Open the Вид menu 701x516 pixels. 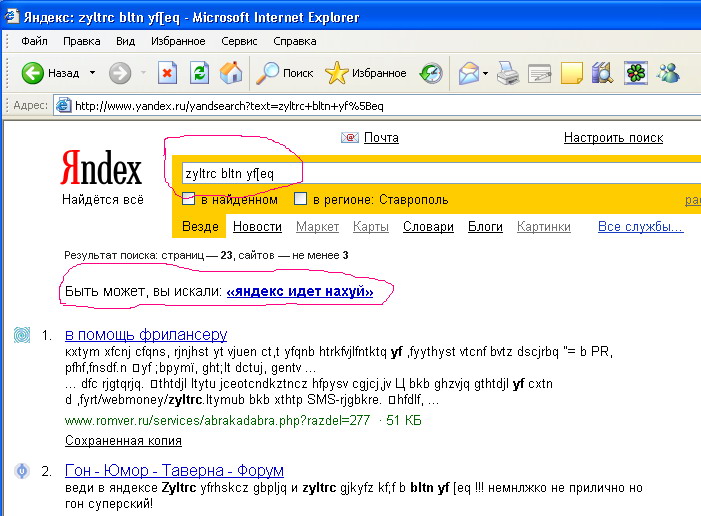(x=126, y=41)
